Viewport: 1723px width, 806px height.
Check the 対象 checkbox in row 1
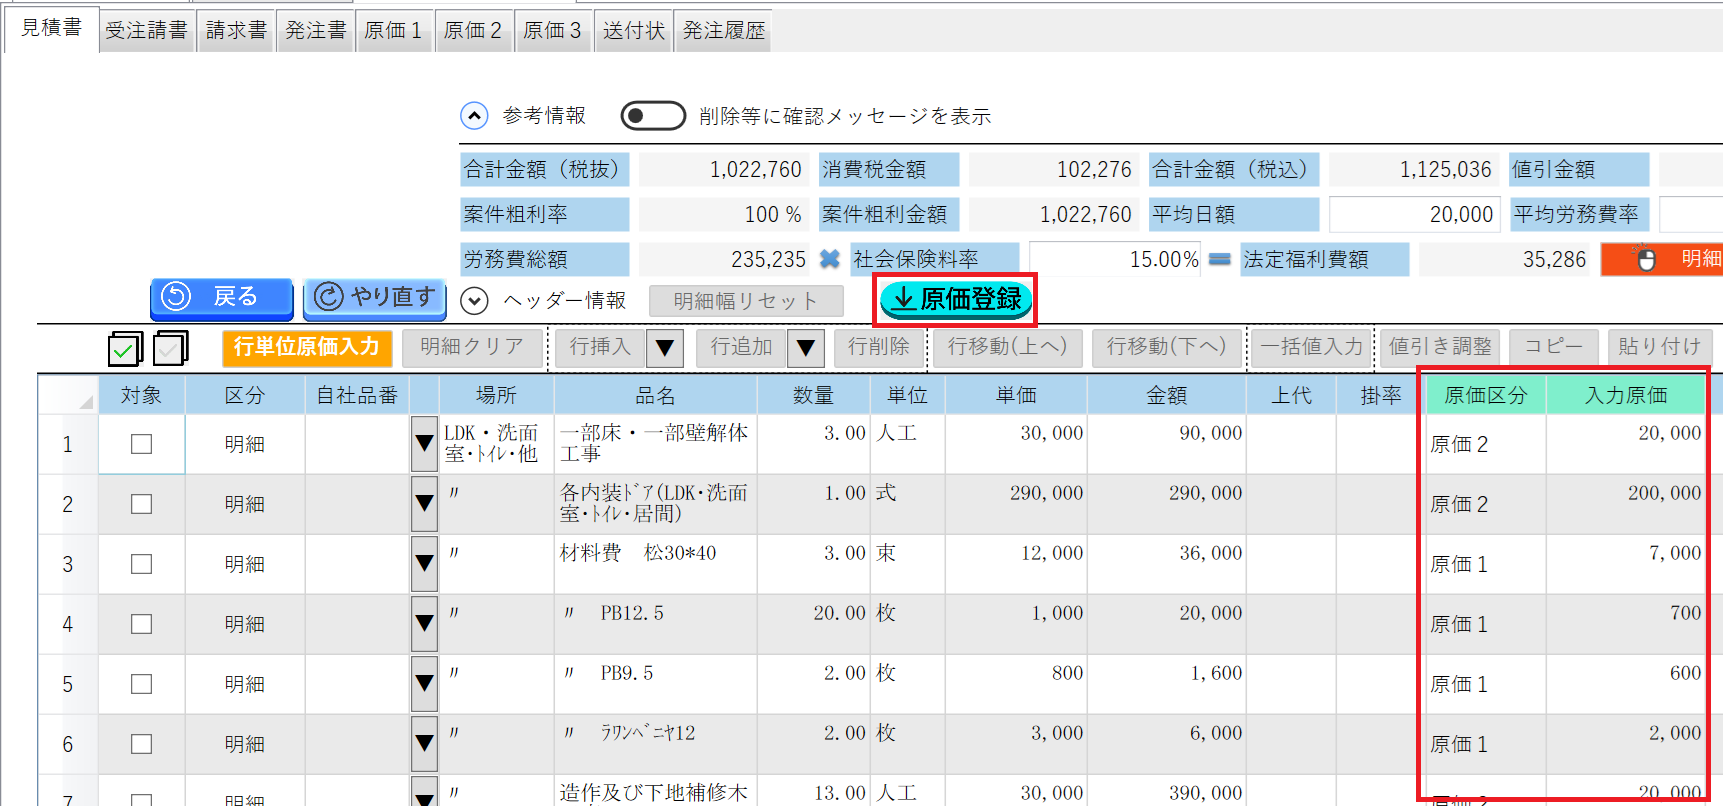[142, 444]
